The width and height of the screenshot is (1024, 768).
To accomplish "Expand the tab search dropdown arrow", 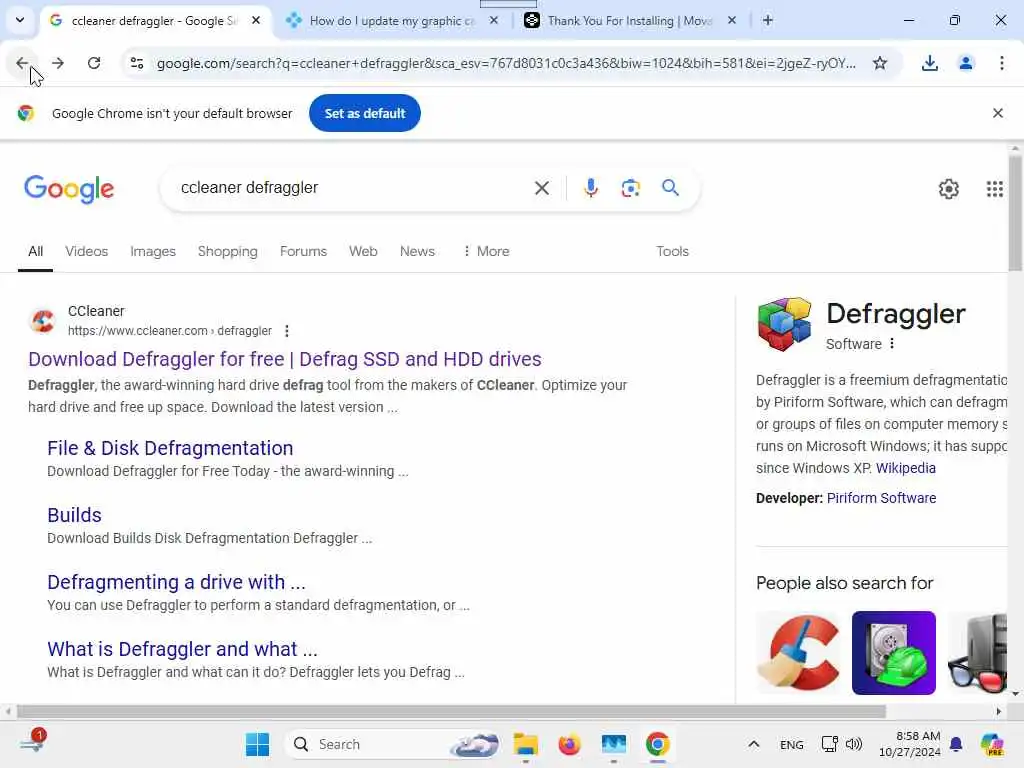I will 20,20.
